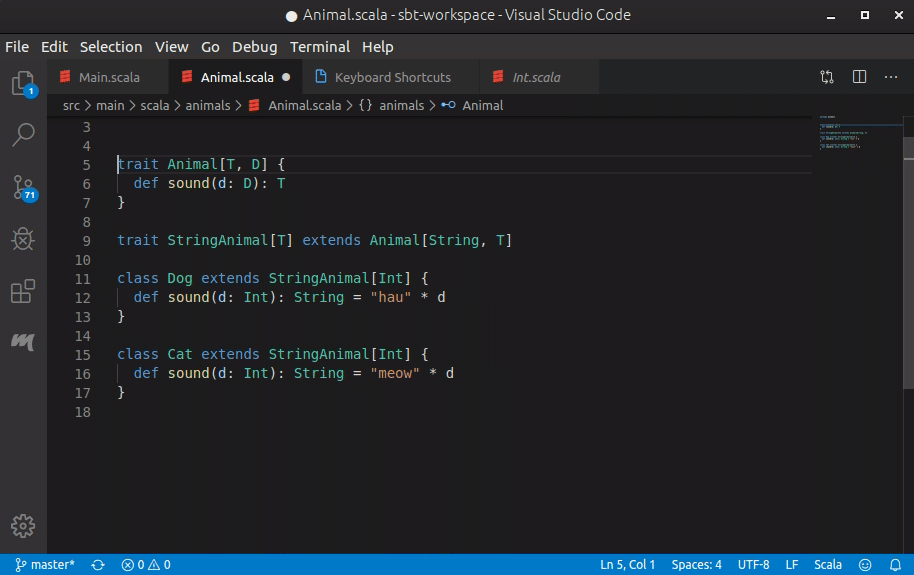Open the File menu
The width and height of the screenshot is (914, 575).
click(x=17, y=47)
